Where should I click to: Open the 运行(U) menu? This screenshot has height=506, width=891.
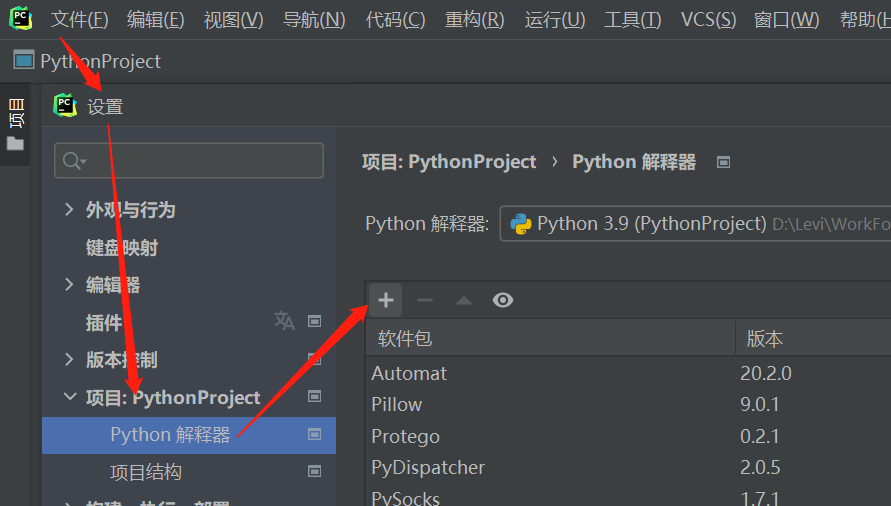click(555, 20)
